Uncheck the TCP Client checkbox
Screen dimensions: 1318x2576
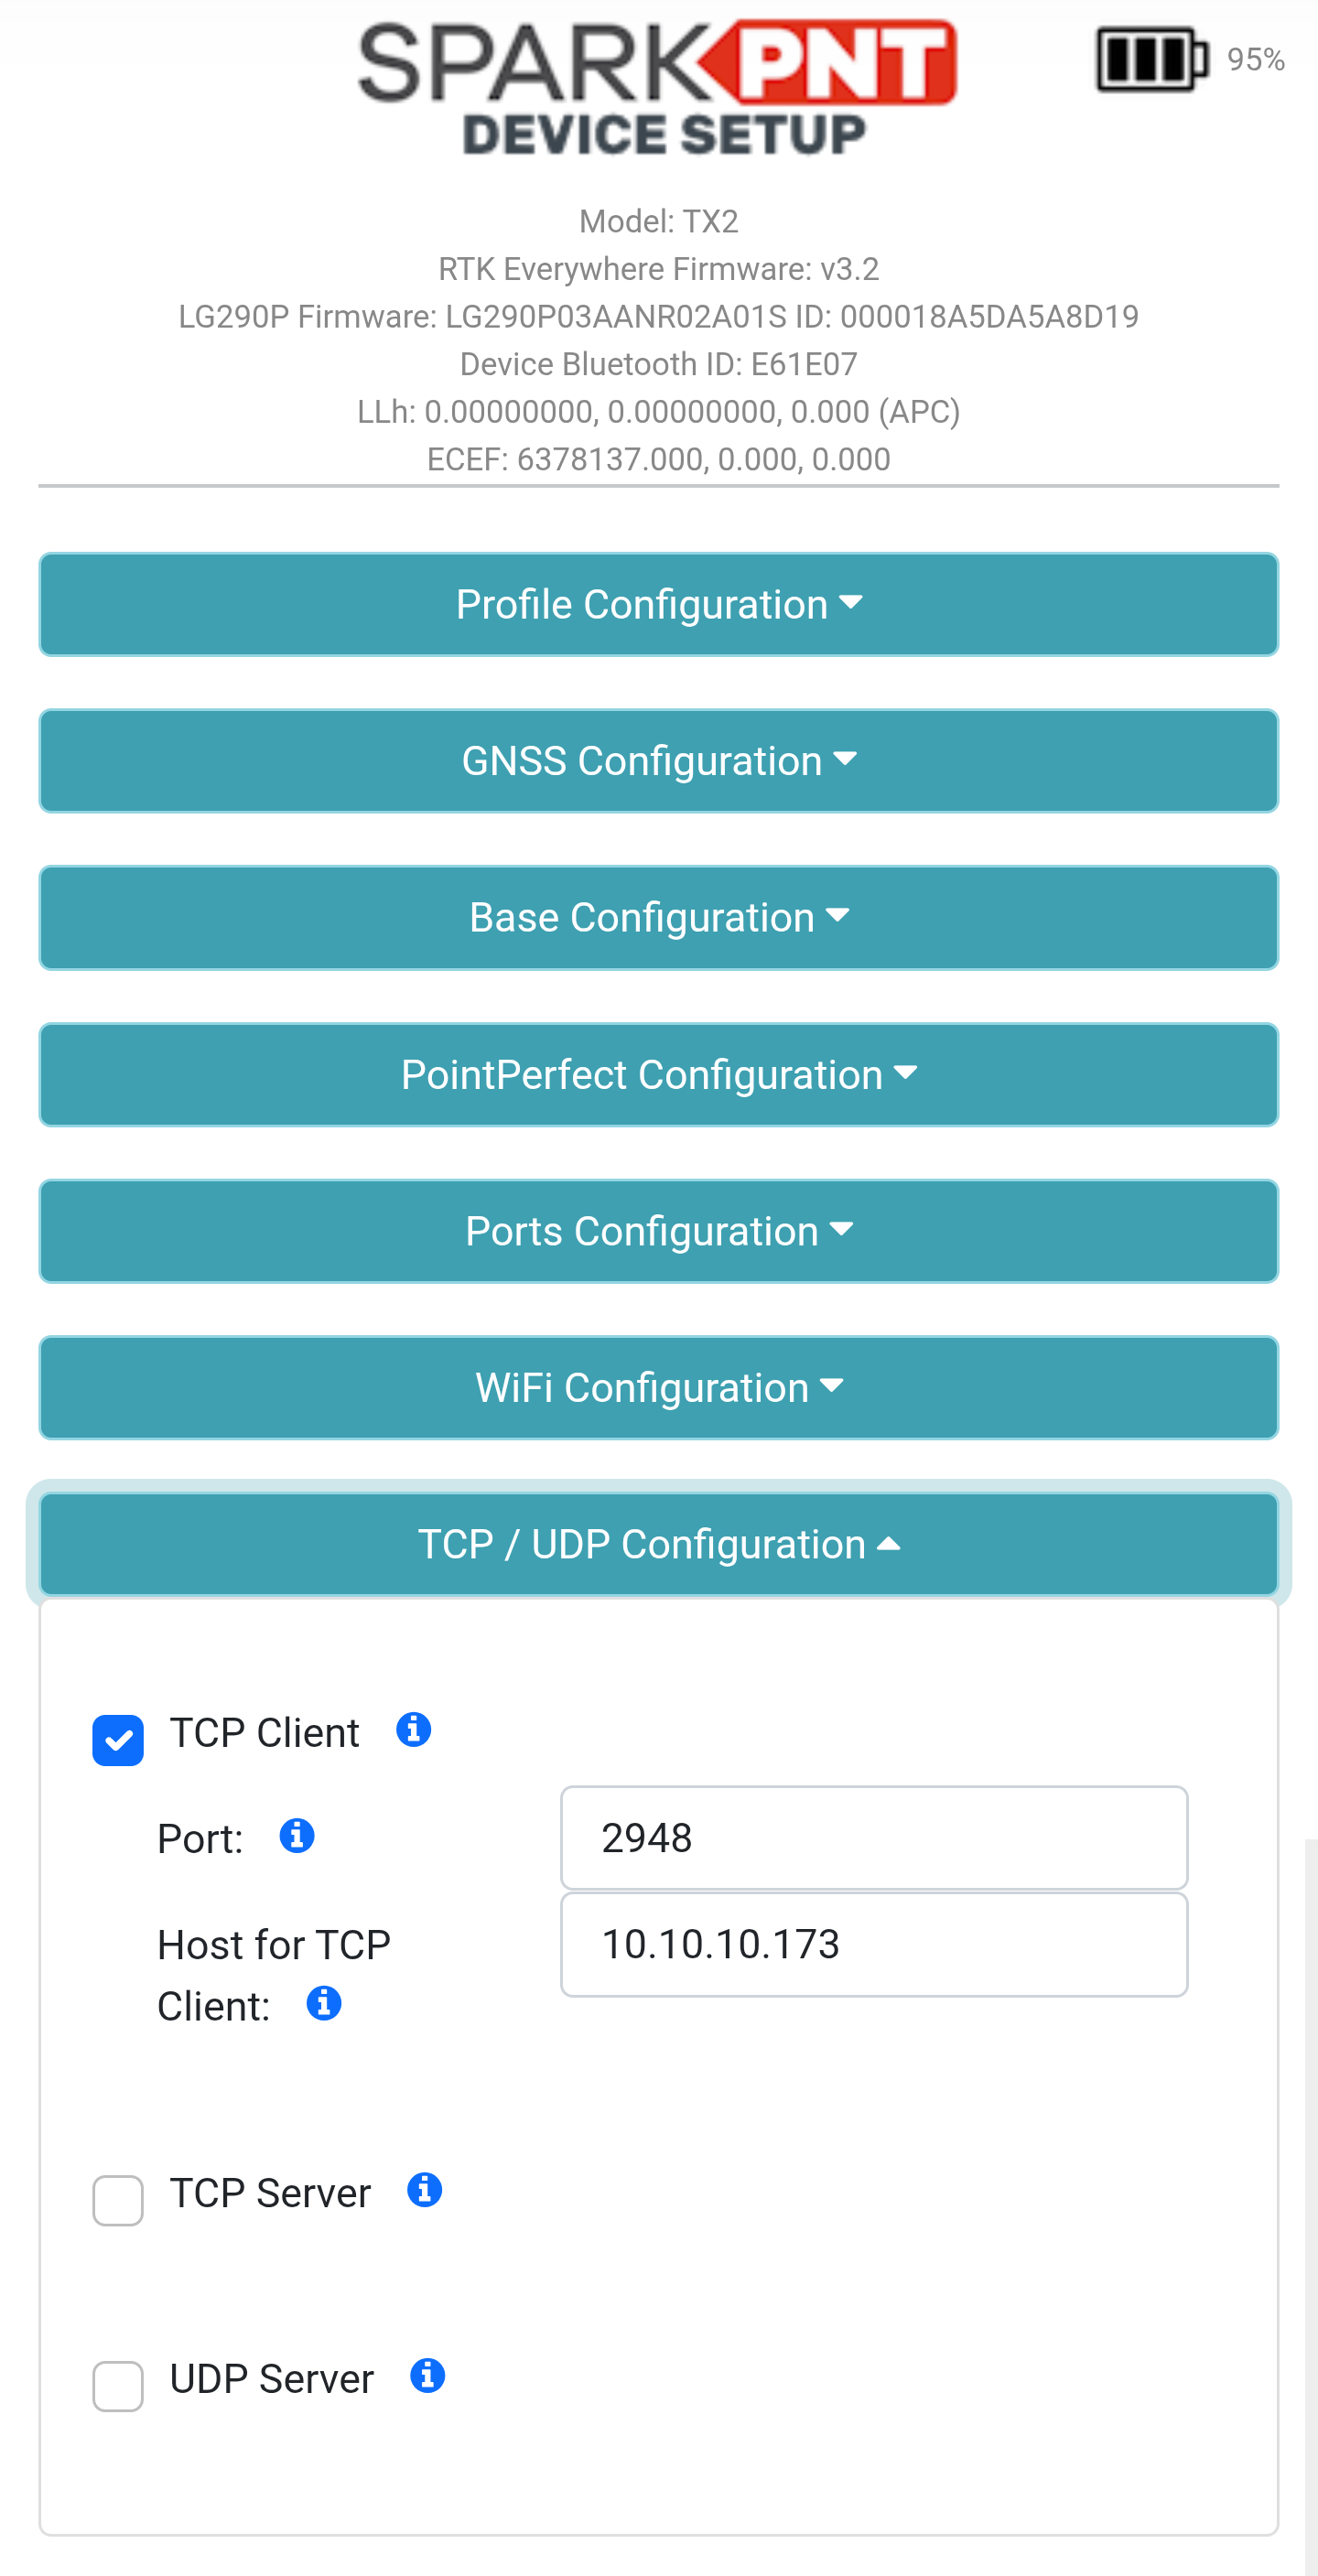[x=118, y=1740]
